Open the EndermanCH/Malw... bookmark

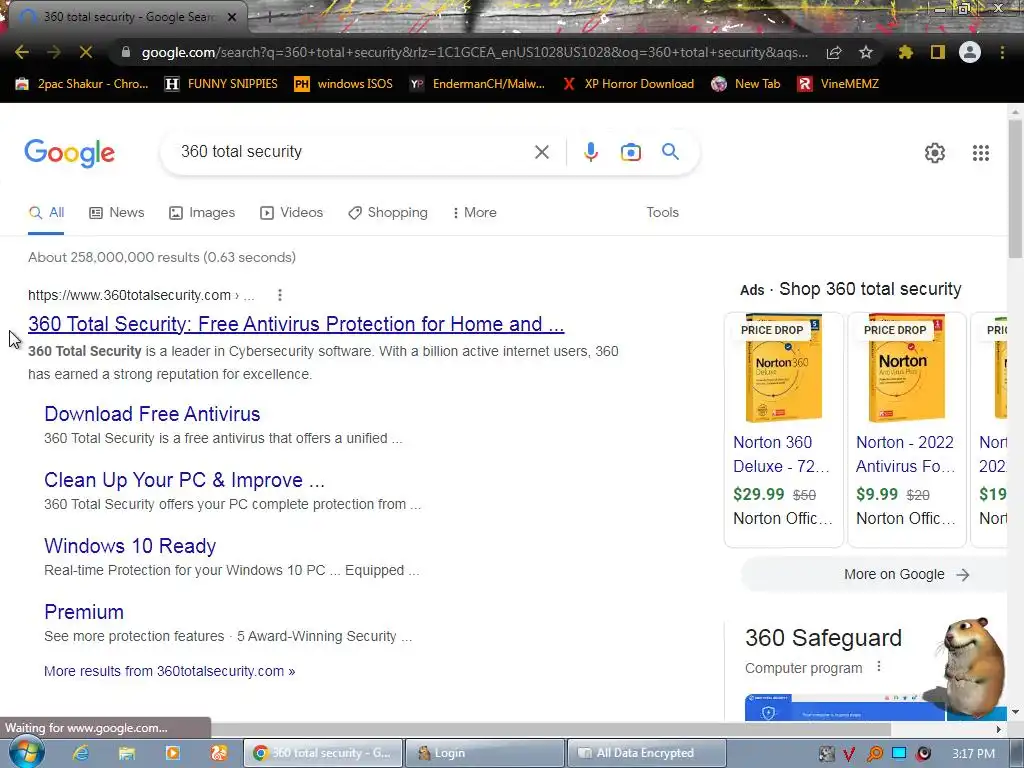(477, 84)
